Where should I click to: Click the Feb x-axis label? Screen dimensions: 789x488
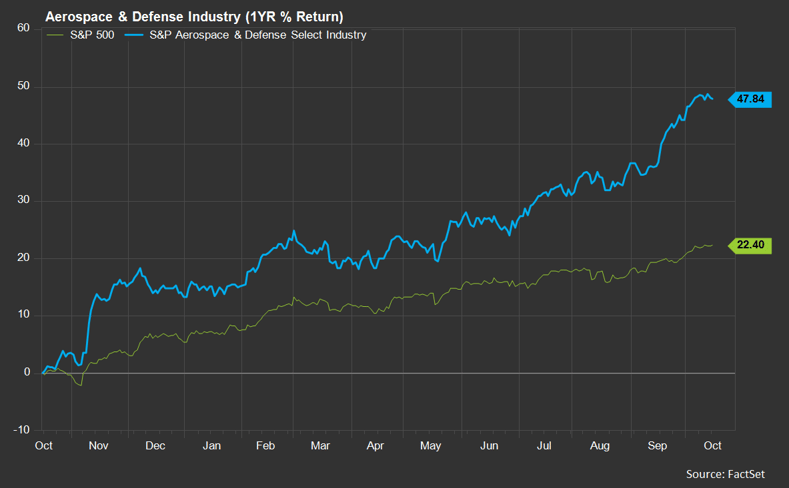point(266,446)
